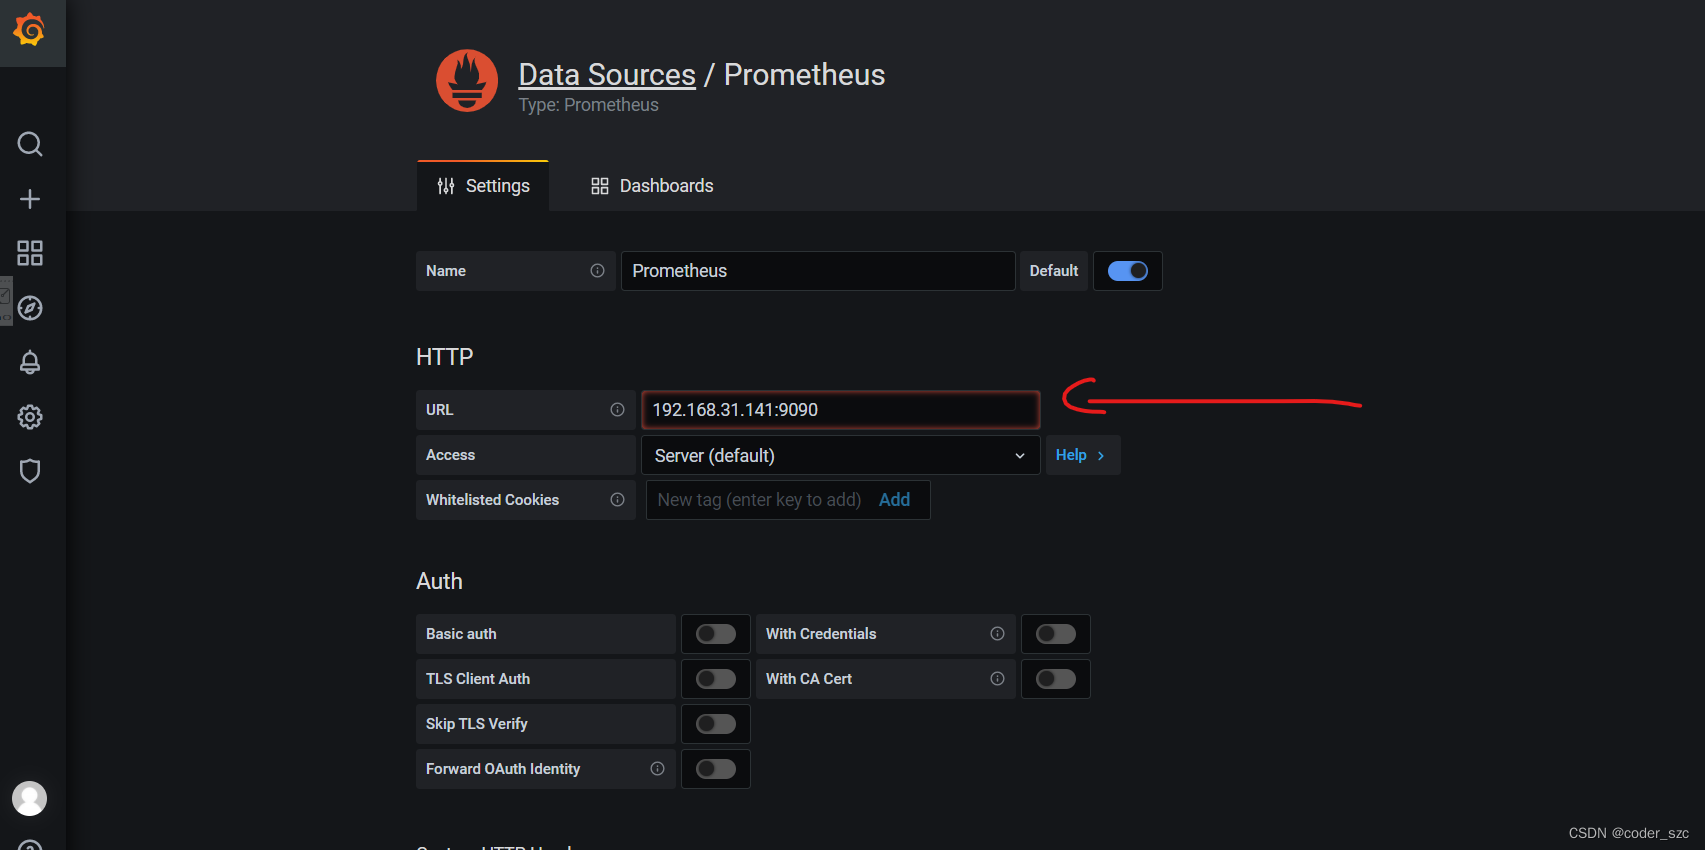
Task: Open the Access Server (default) dropdown
Action: (x=840, y=455)
